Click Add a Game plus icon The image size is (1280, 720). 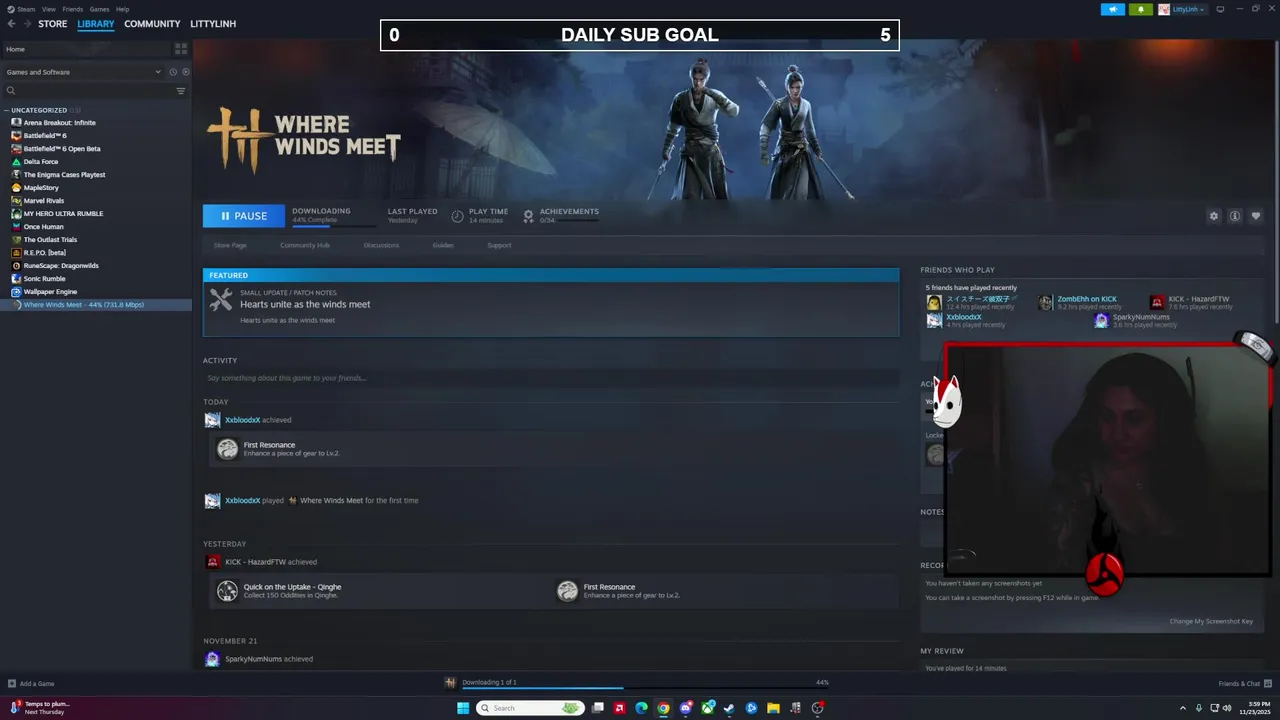[x=12, y=684]
